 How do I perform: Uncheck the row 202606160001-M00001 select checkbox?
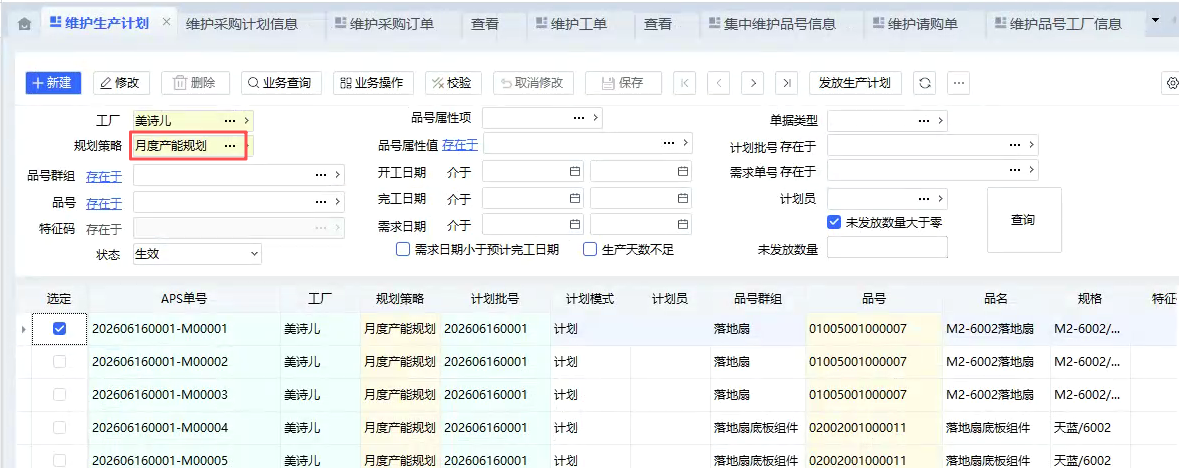(59, 329)
